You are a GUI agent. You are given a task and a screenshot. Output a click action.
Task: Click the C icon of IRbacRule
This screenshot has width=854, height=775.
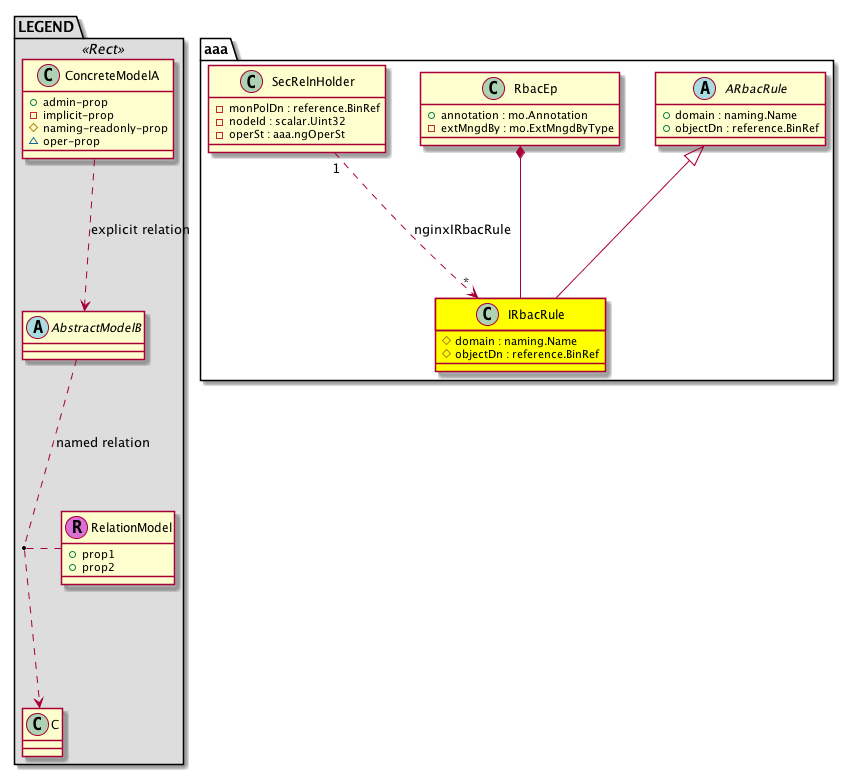click(x=487, y=314)
